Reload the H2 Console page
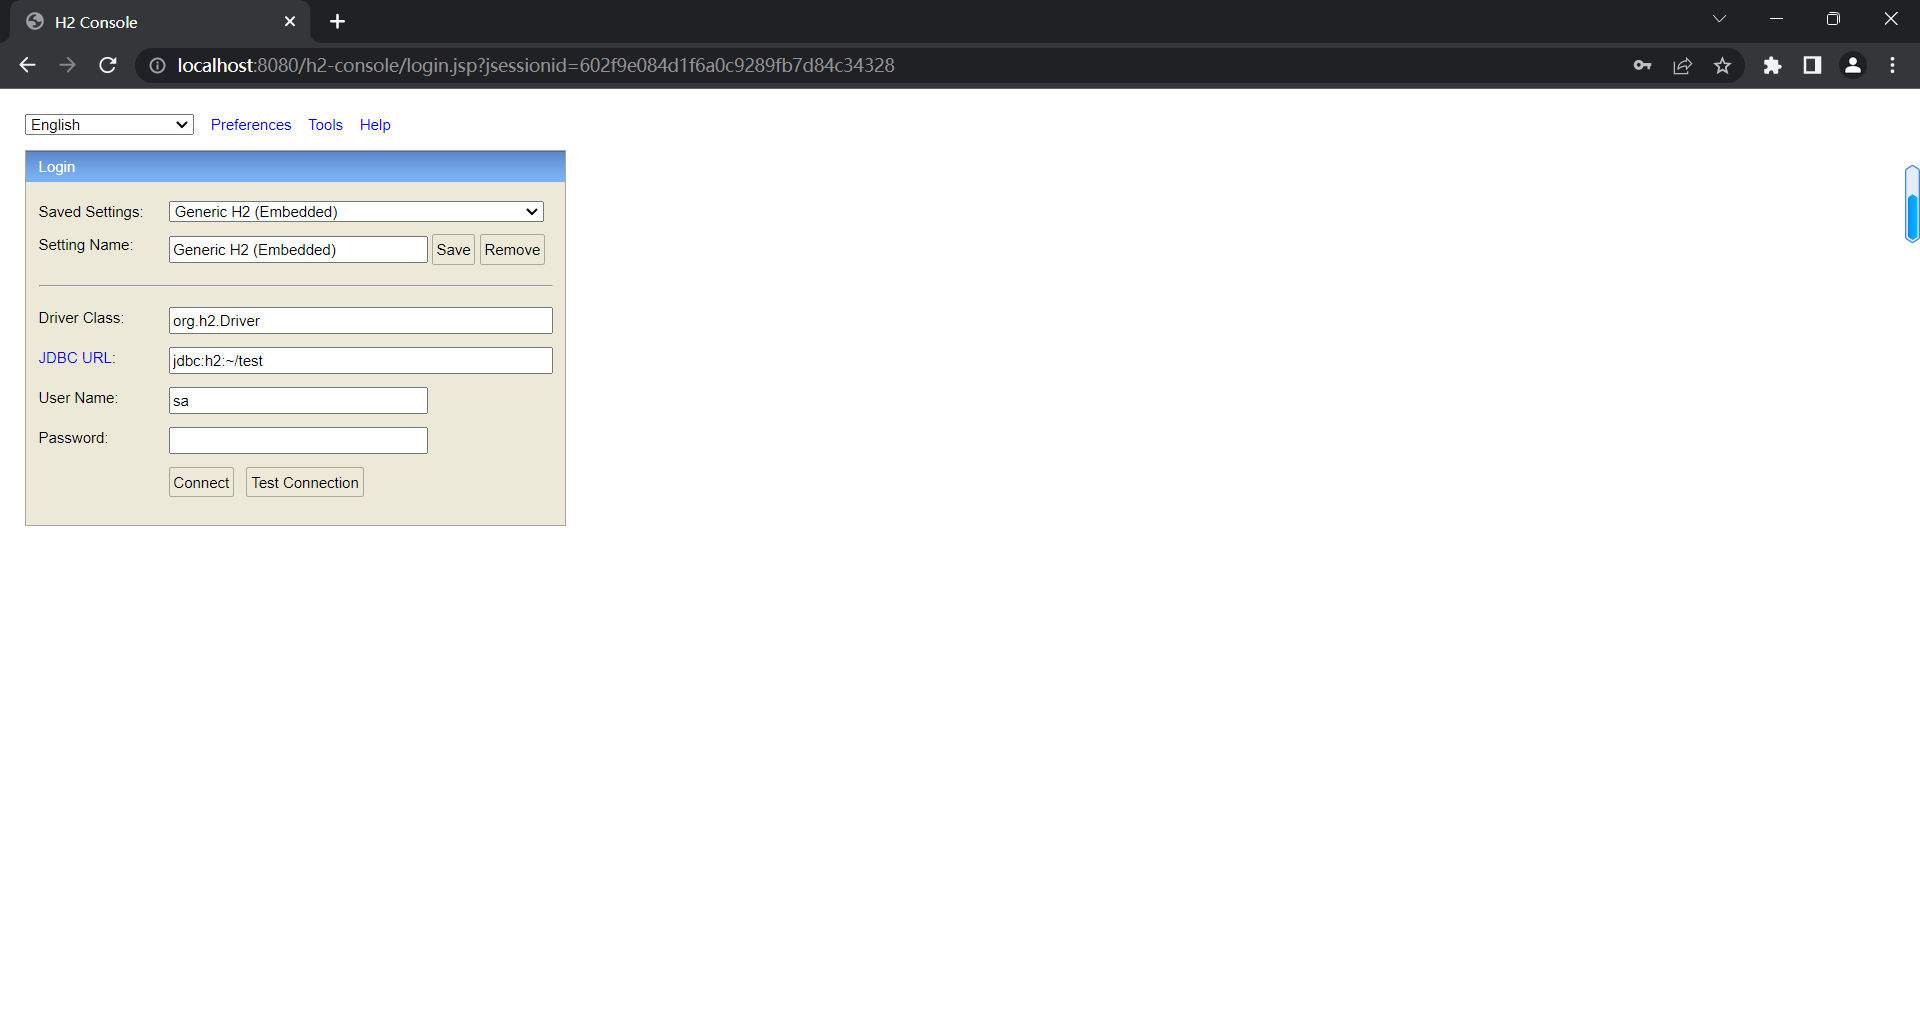The width and height of the screenshot is (1920, 1020). [x=108, y=65]
